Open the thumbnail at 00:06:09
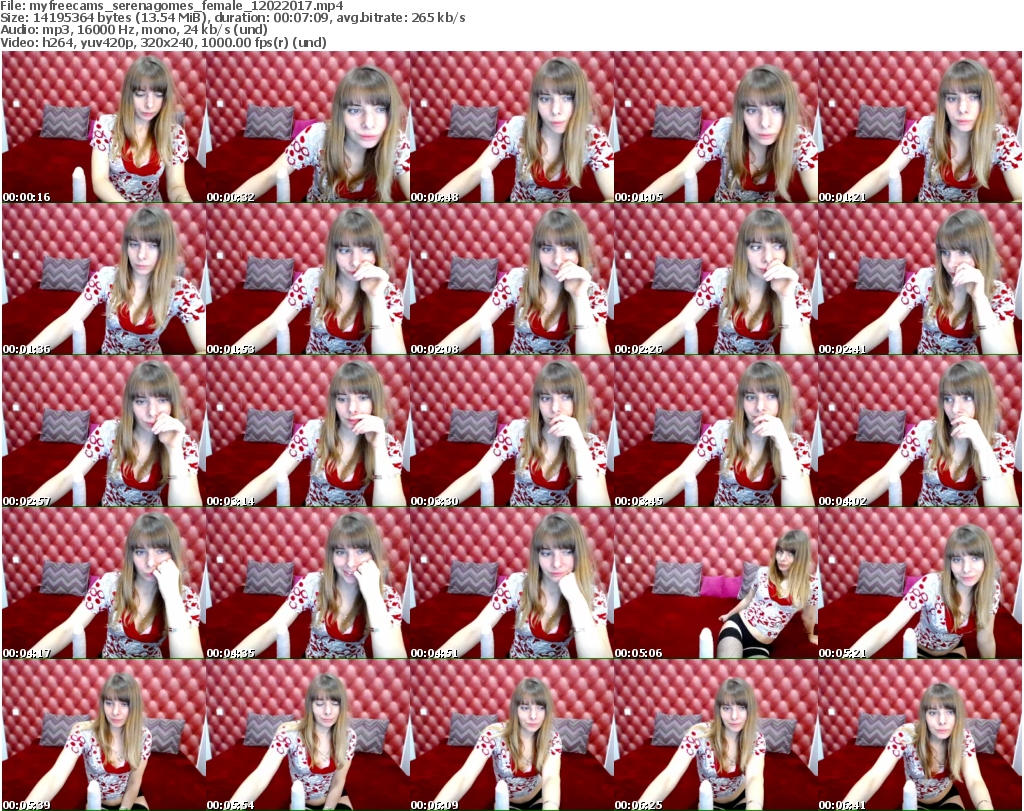The image size is (1024, 811). coord(512,735)
